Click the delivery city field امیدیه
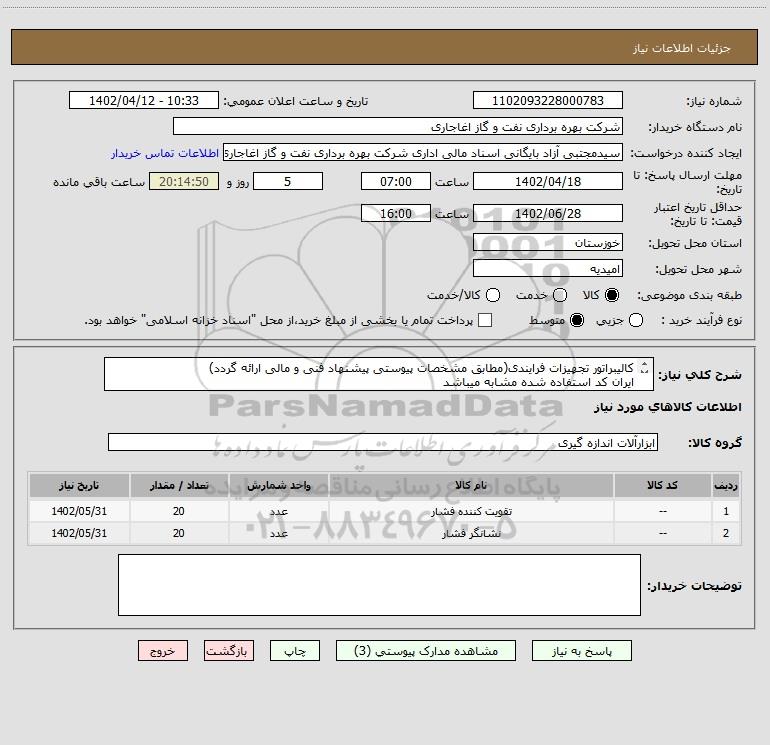770x745 pixels. [x=548, y=268]
